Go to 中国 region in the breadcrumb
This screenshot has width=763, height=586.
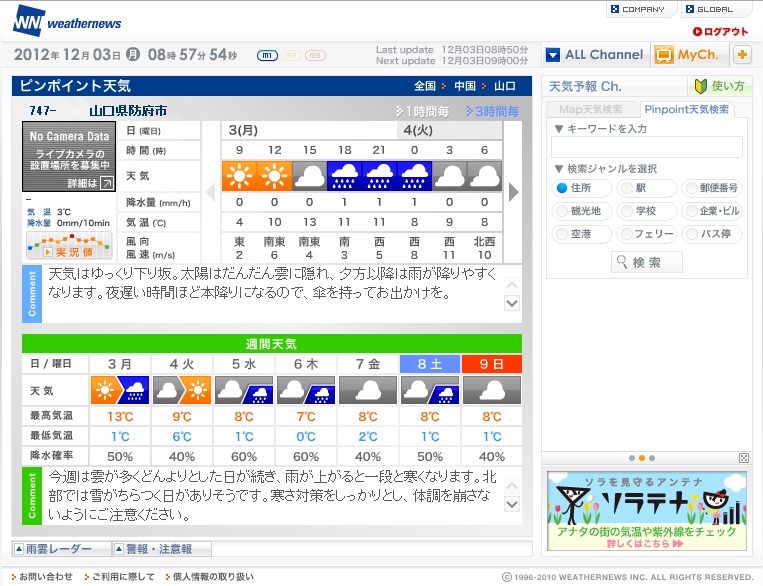[465, 86]
